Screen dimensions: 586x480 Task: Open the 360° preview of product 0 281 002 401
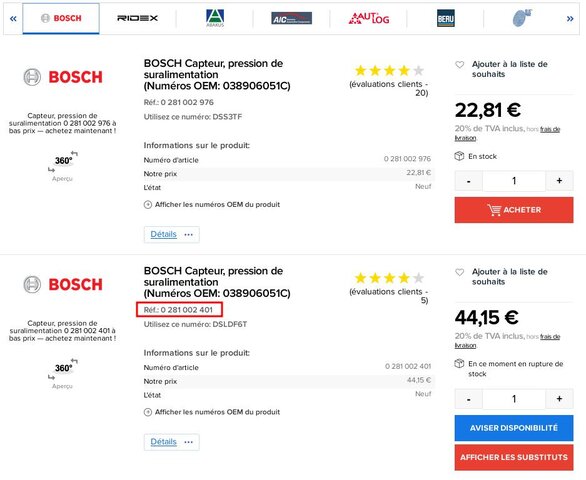[63, 369]
